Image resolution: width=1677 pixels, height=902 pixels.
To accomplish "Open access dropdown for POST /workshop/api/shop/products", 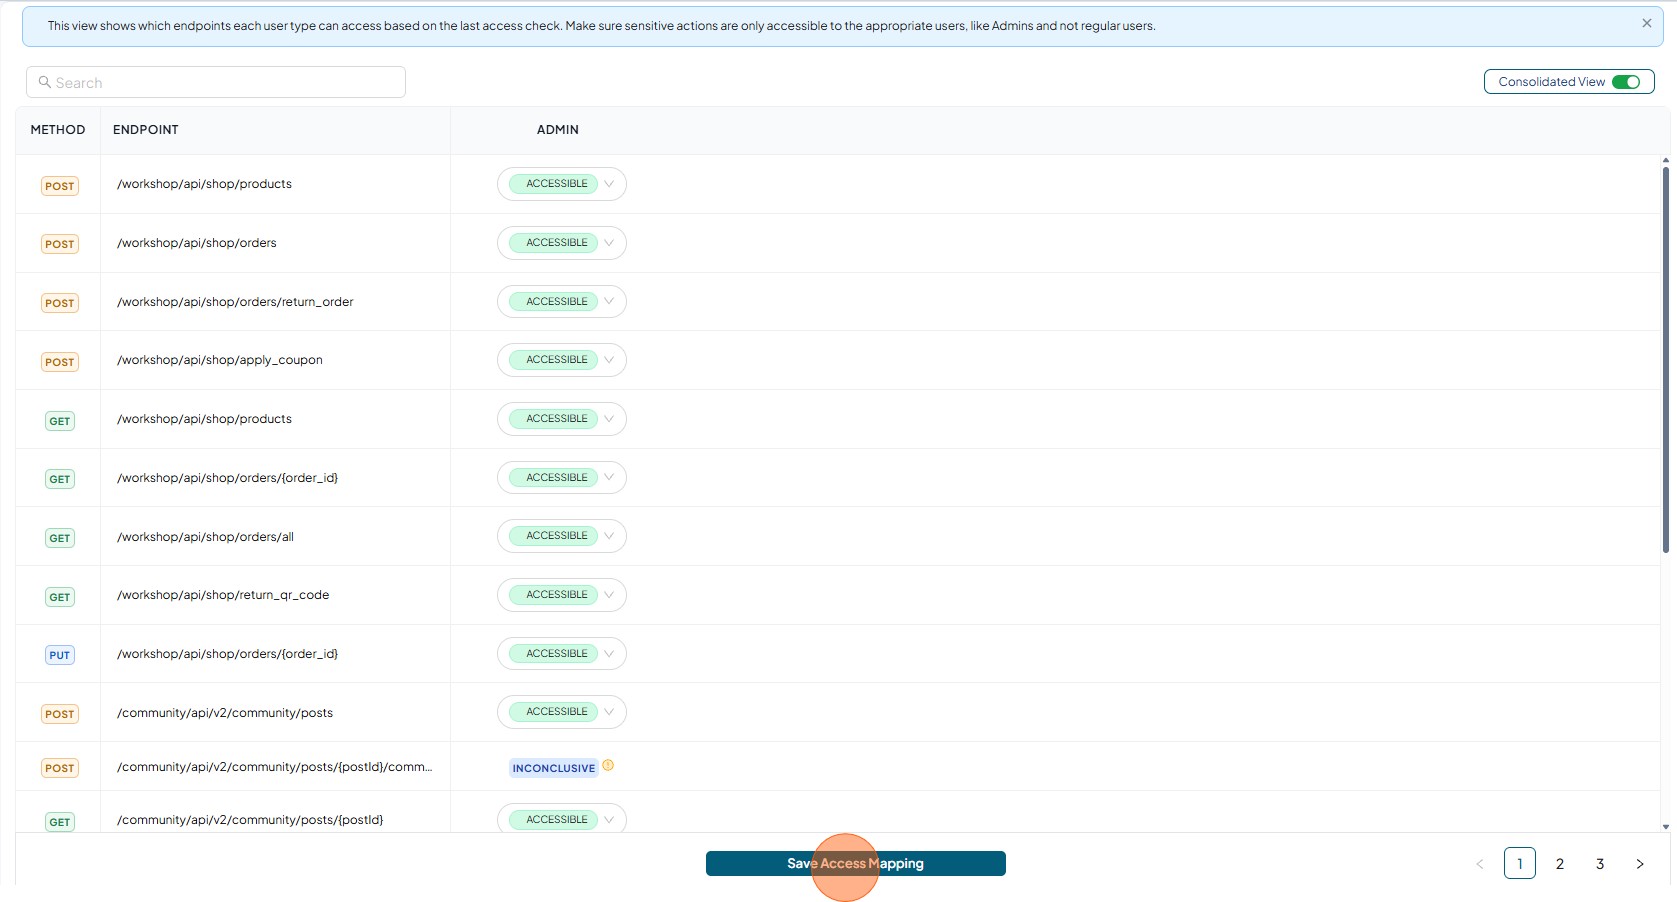I will (x=562, y=184).
